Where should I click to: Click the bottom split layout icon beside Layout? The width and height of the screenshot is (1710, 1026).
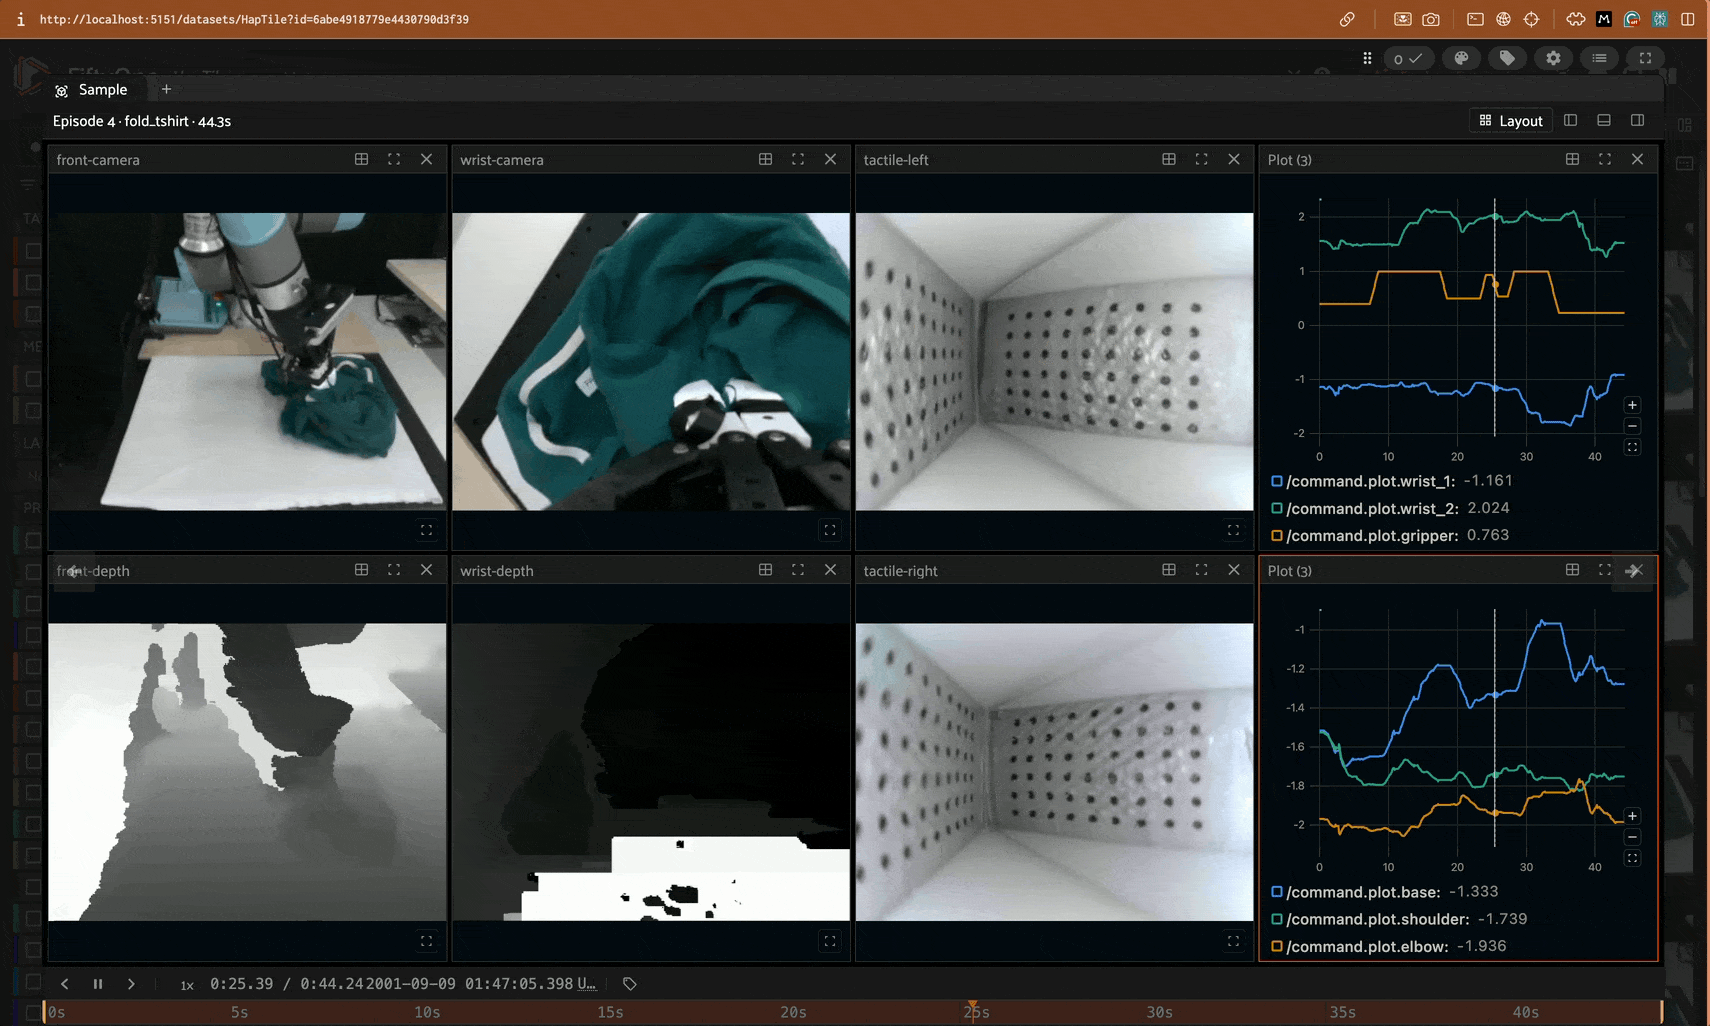pyautogui.click(x=1604, y=120)
